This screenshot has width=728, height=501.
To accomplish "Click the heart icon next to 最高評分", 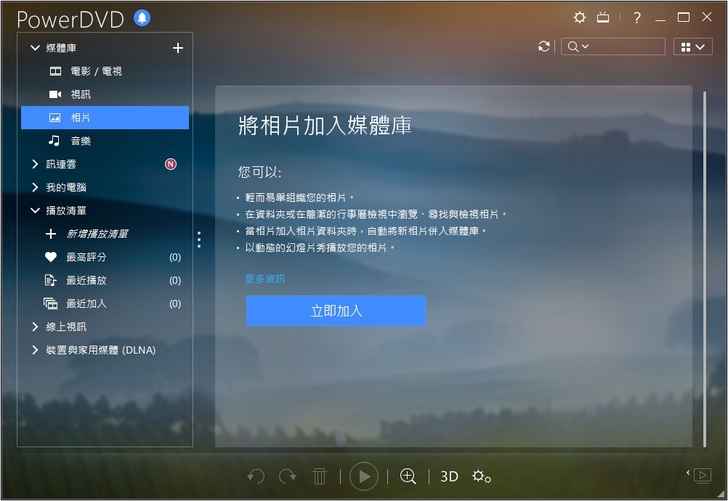I will point(51,257).
